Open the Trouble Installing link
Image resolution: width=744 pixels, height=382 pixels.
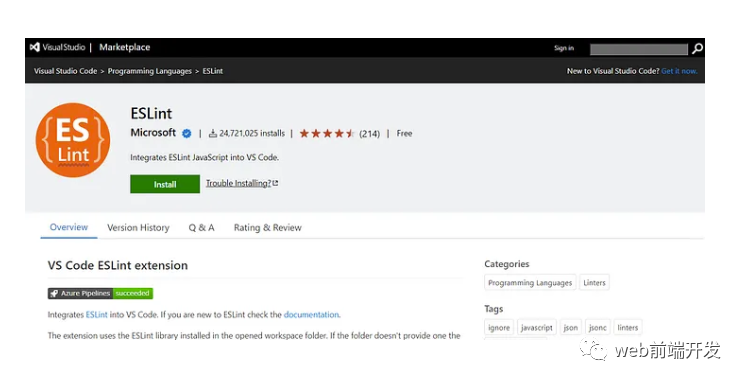pos(242,183)
